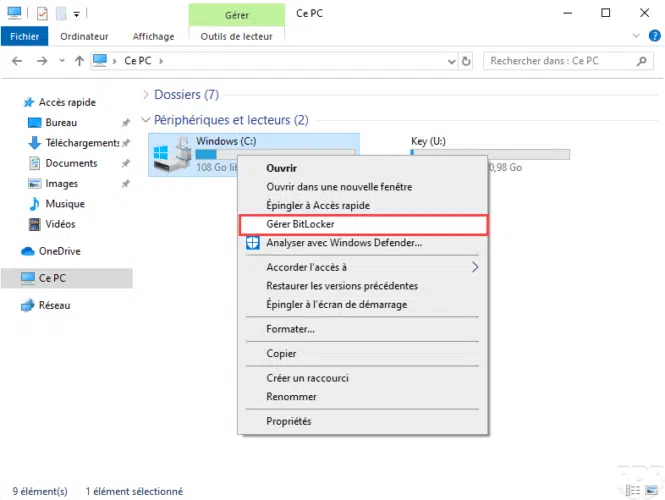Open Bureau in the sidebar
Image resolution: width=665 pixels, height=500 pixels.
61,123
